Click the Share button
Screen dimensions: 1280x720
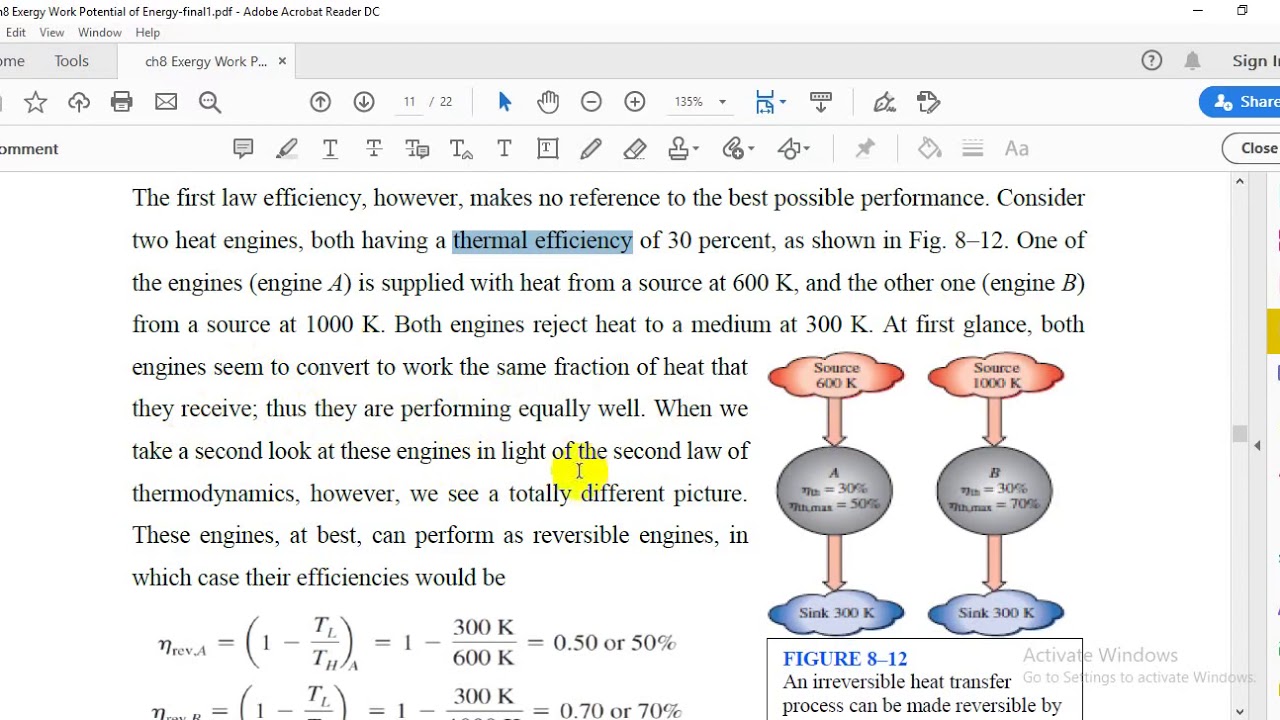[1240, 102]
